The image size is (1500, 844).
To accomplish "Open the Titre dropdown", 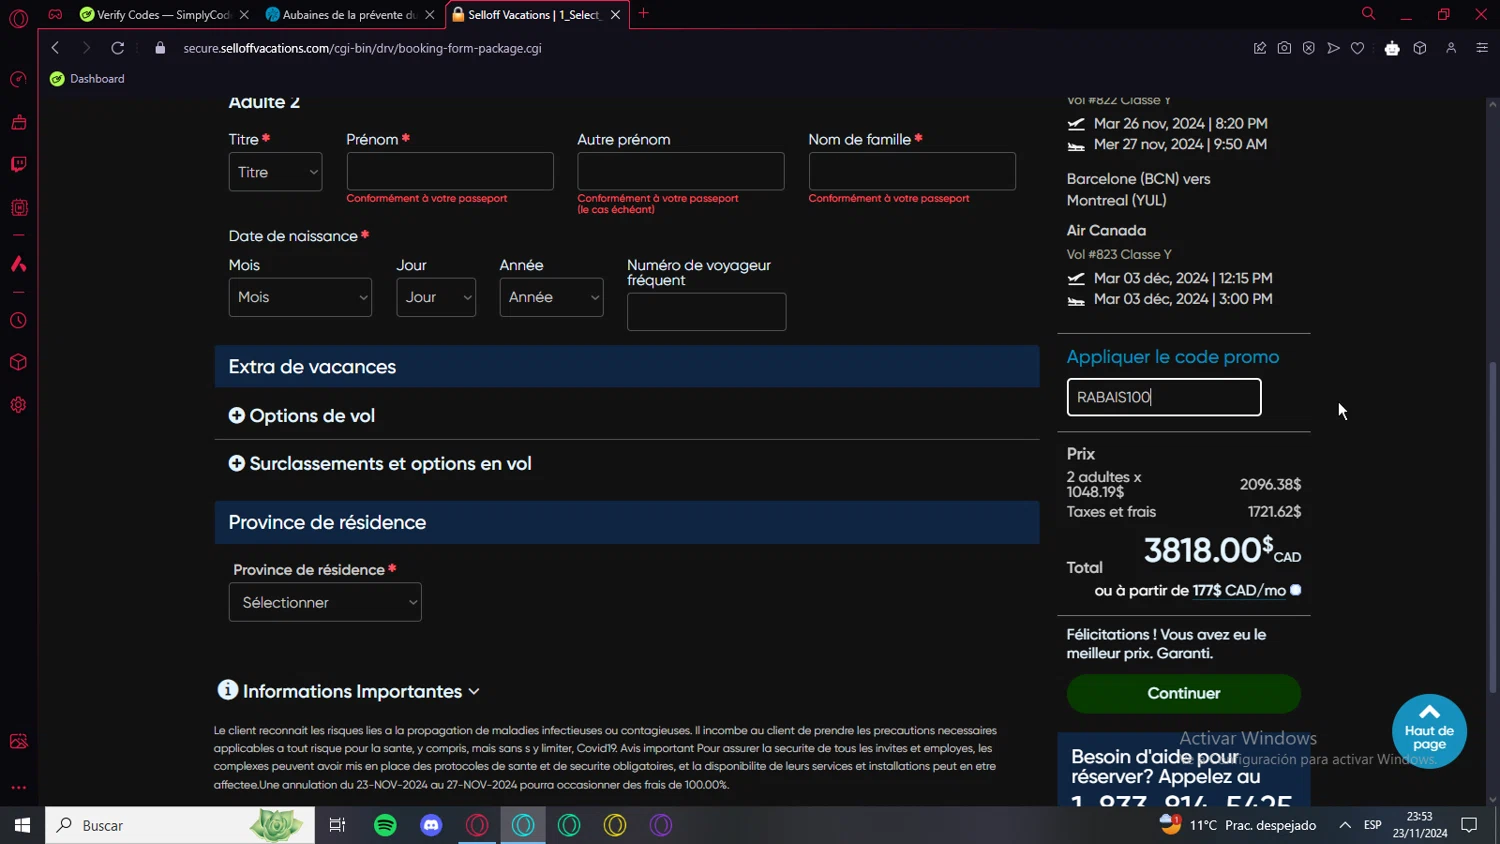I will [275, 172].
